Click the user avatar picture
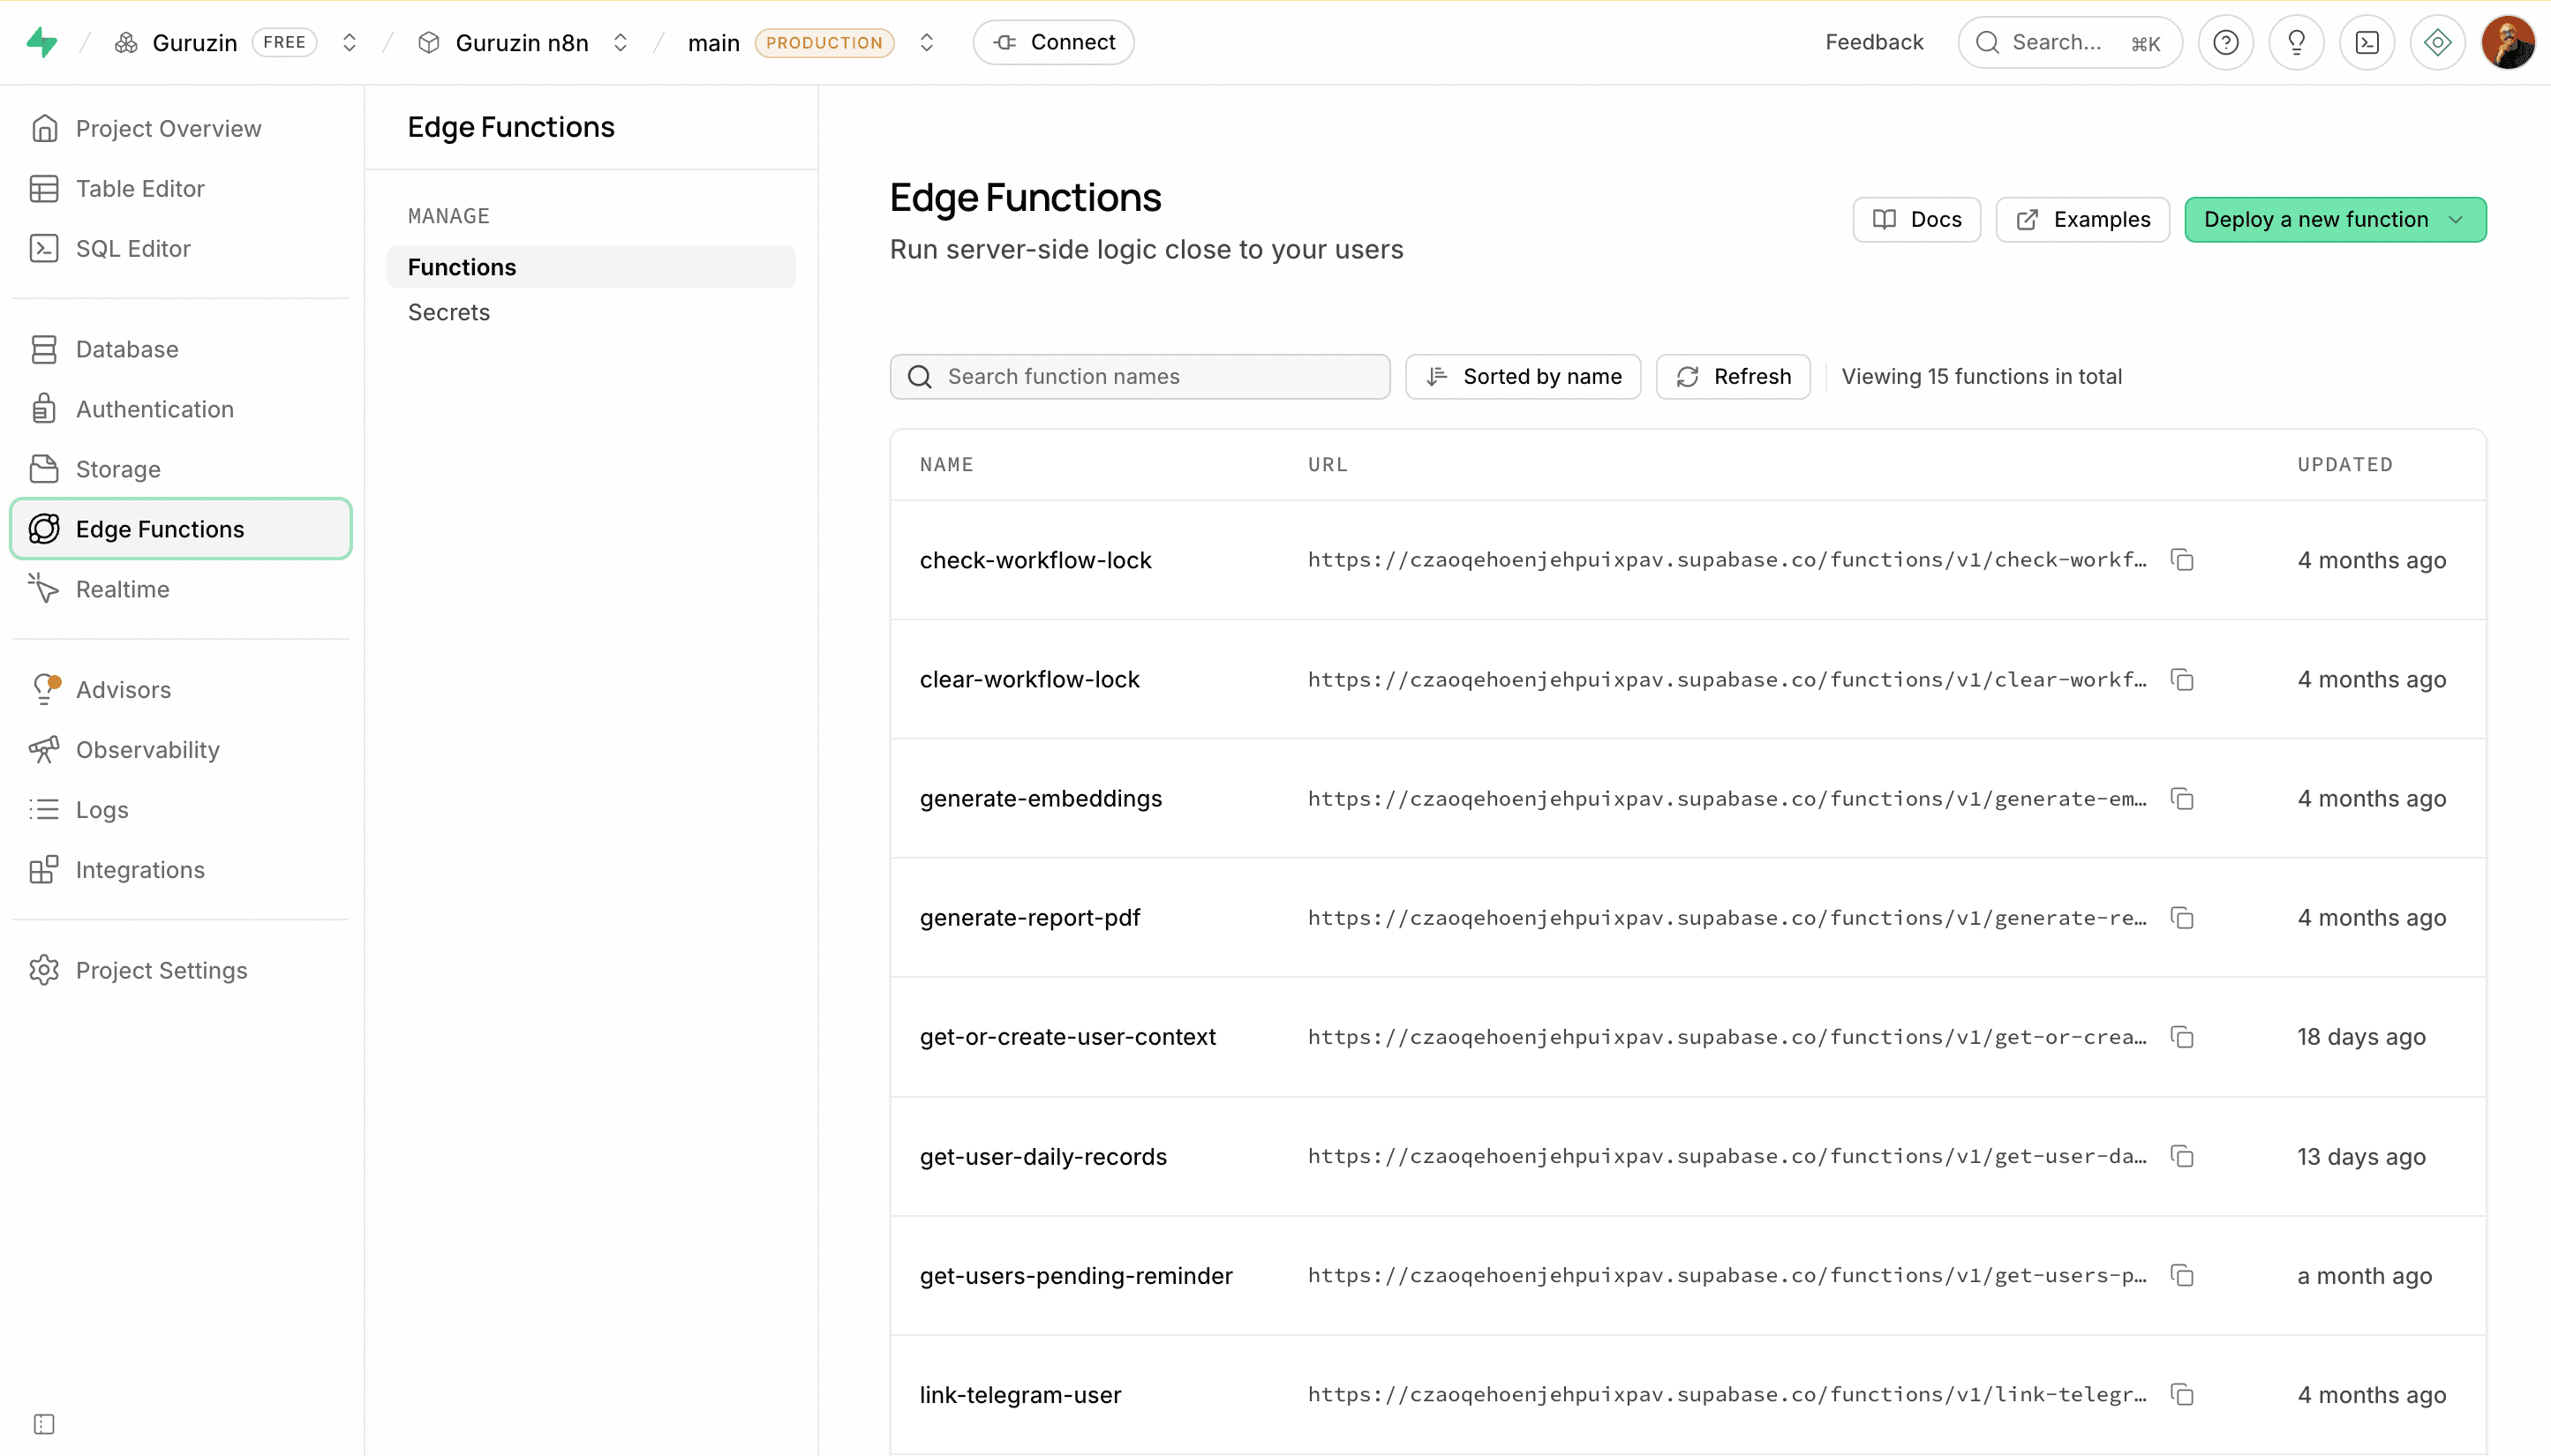 (x=2508, y=42)
